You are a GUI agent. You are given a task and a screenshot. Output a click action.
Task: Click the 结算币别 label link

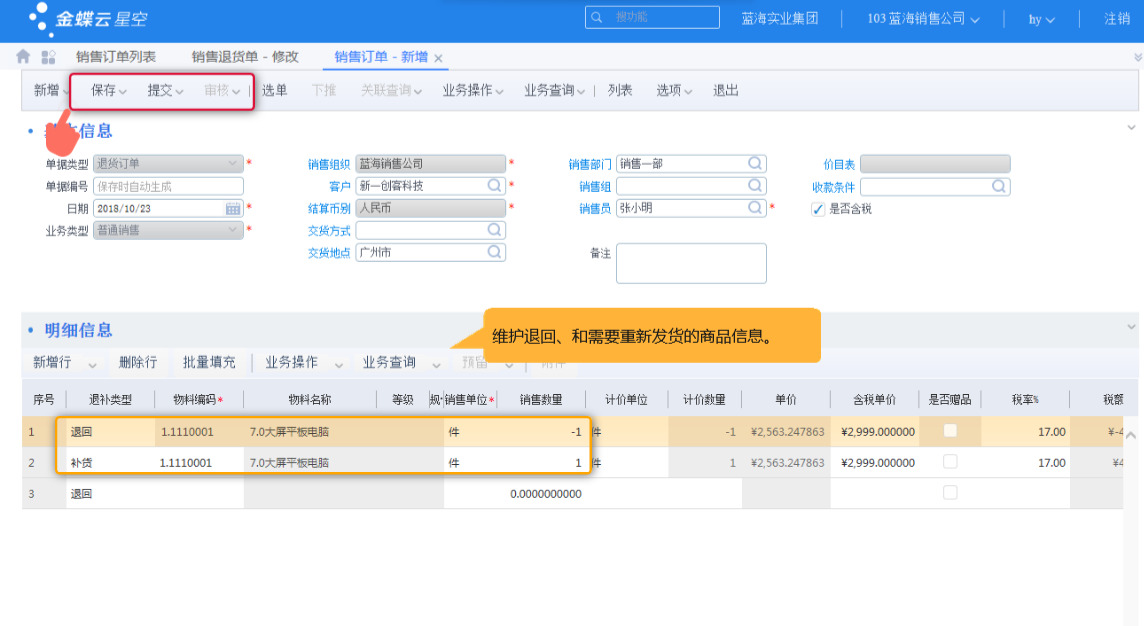point(328,209)
